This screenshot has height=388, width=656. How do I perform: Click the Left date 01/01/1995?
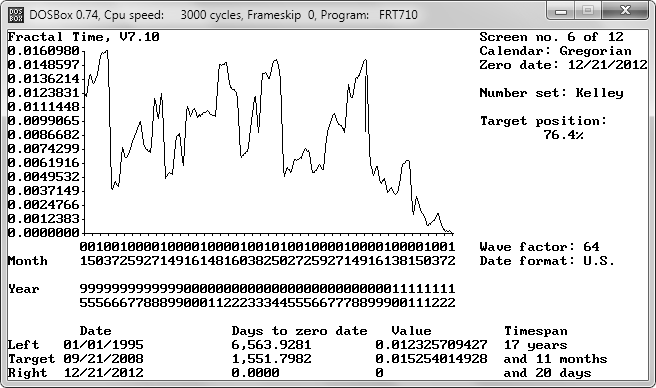tap(103, 344)
